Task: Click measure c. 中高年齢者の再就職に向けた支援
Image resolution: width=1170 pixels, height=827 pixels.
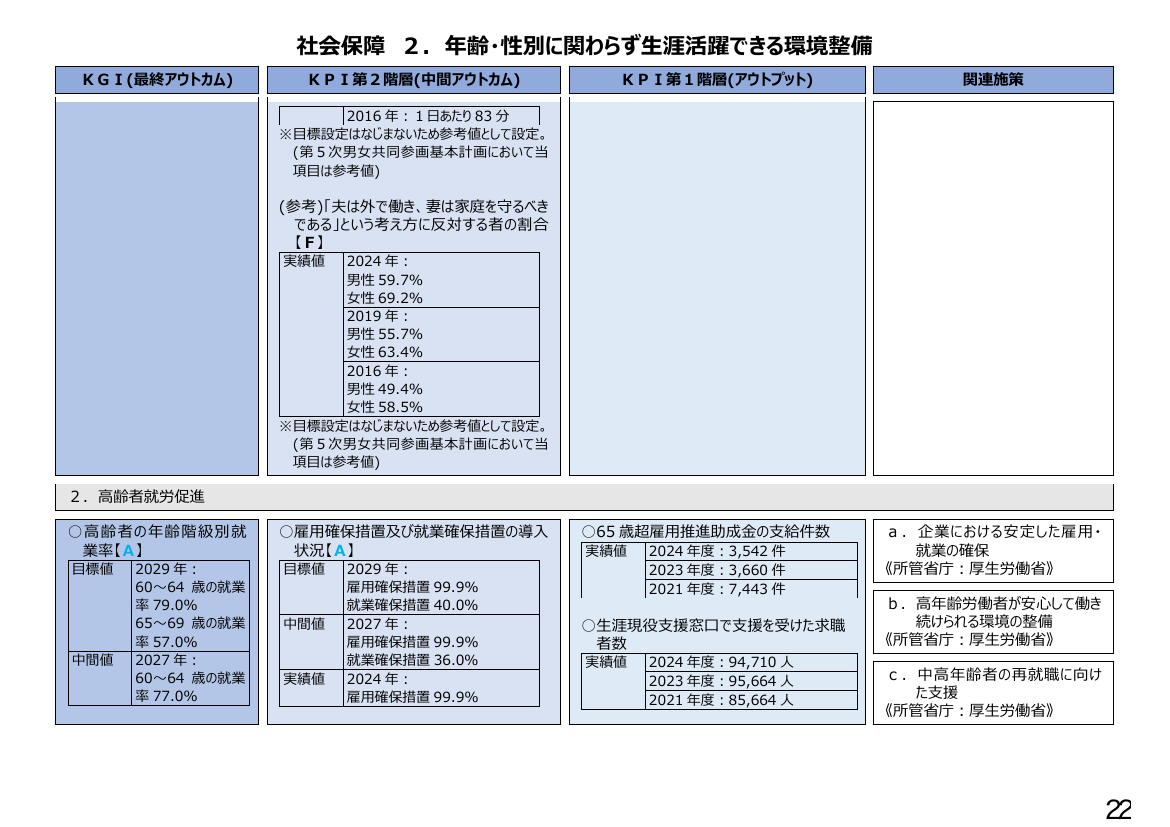Action: click(993, 693)
